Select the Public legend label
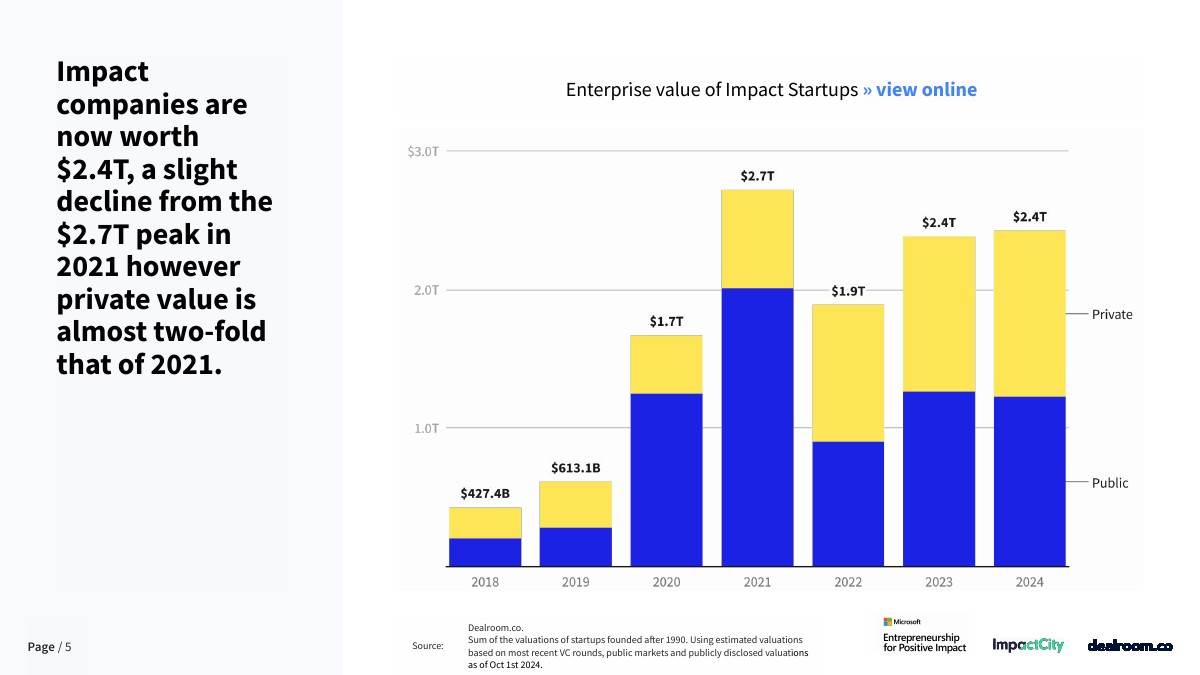This screenshot has width=1200, height=675. (1110, 483)
